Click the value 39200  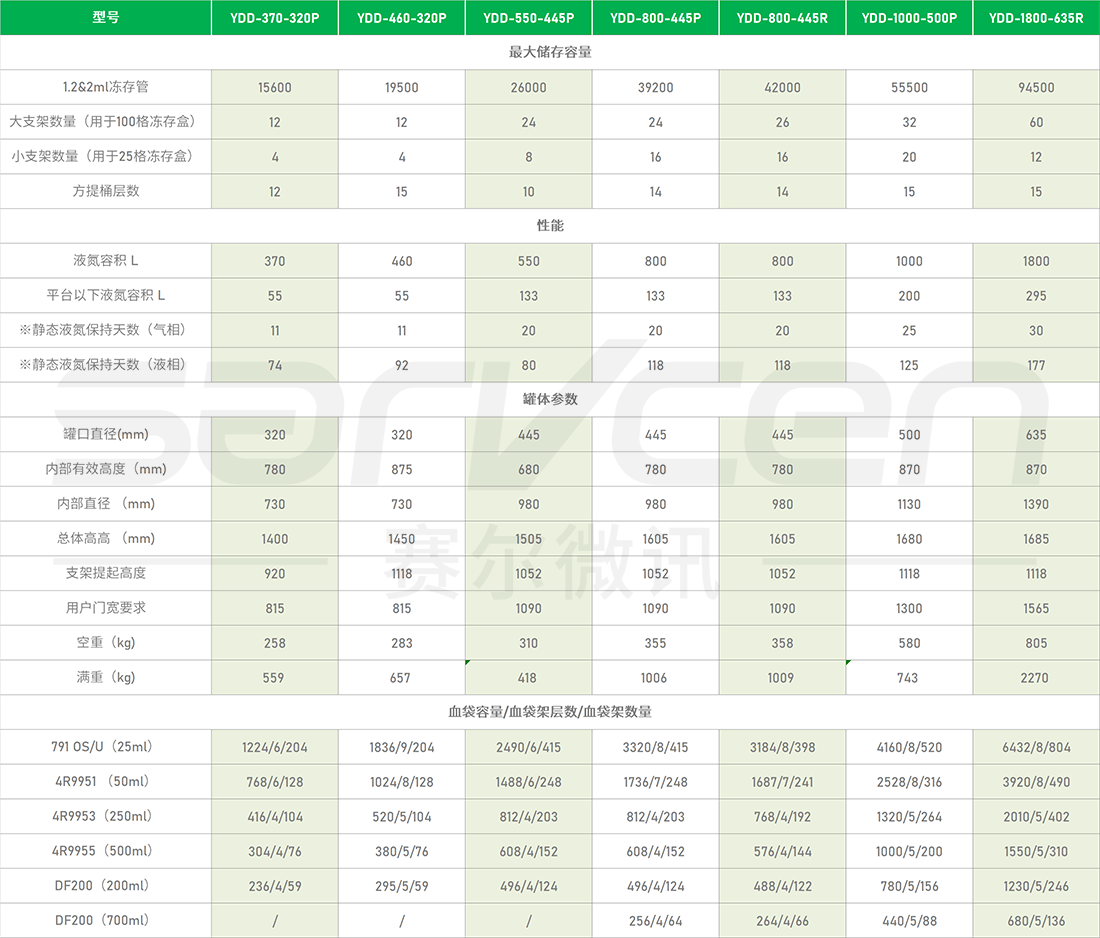click(x=655, y=88)
